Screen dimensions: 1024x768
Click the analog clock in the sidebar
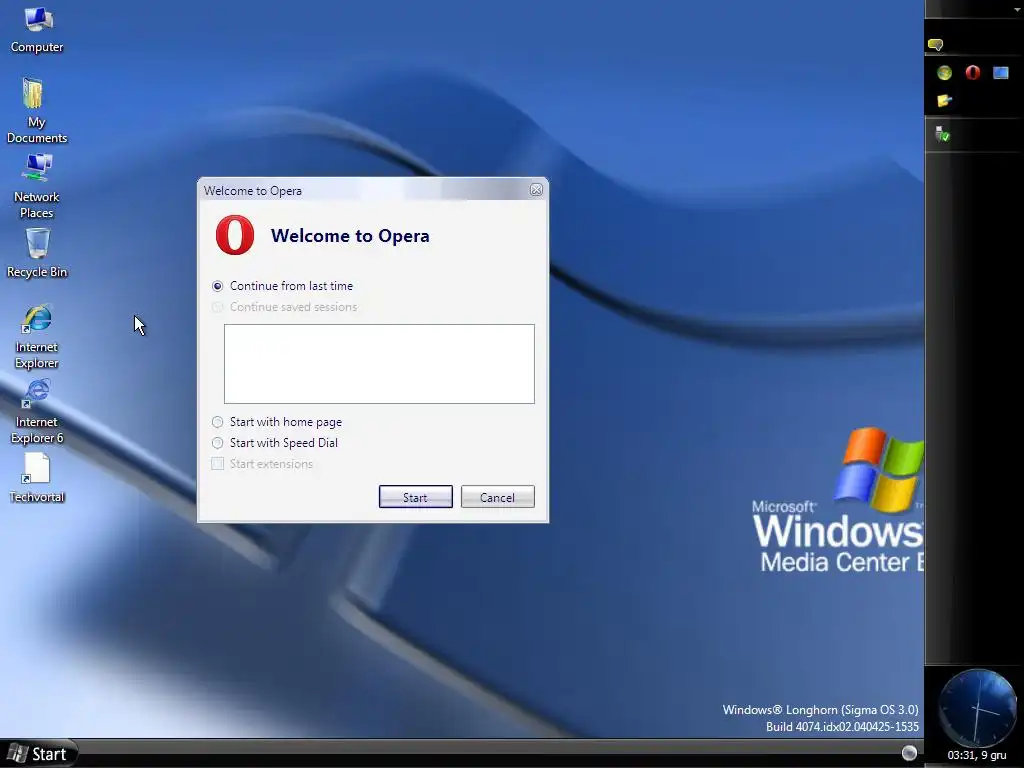coord(976,708)
